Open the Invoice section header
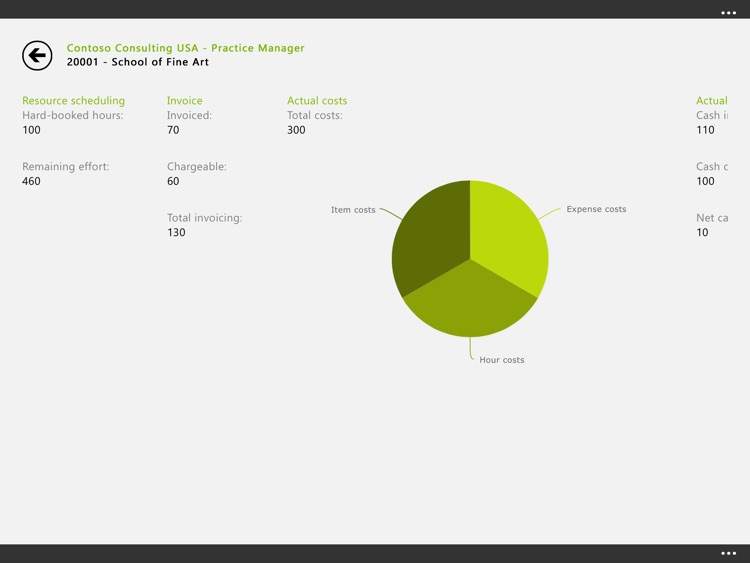 [185, 100]
